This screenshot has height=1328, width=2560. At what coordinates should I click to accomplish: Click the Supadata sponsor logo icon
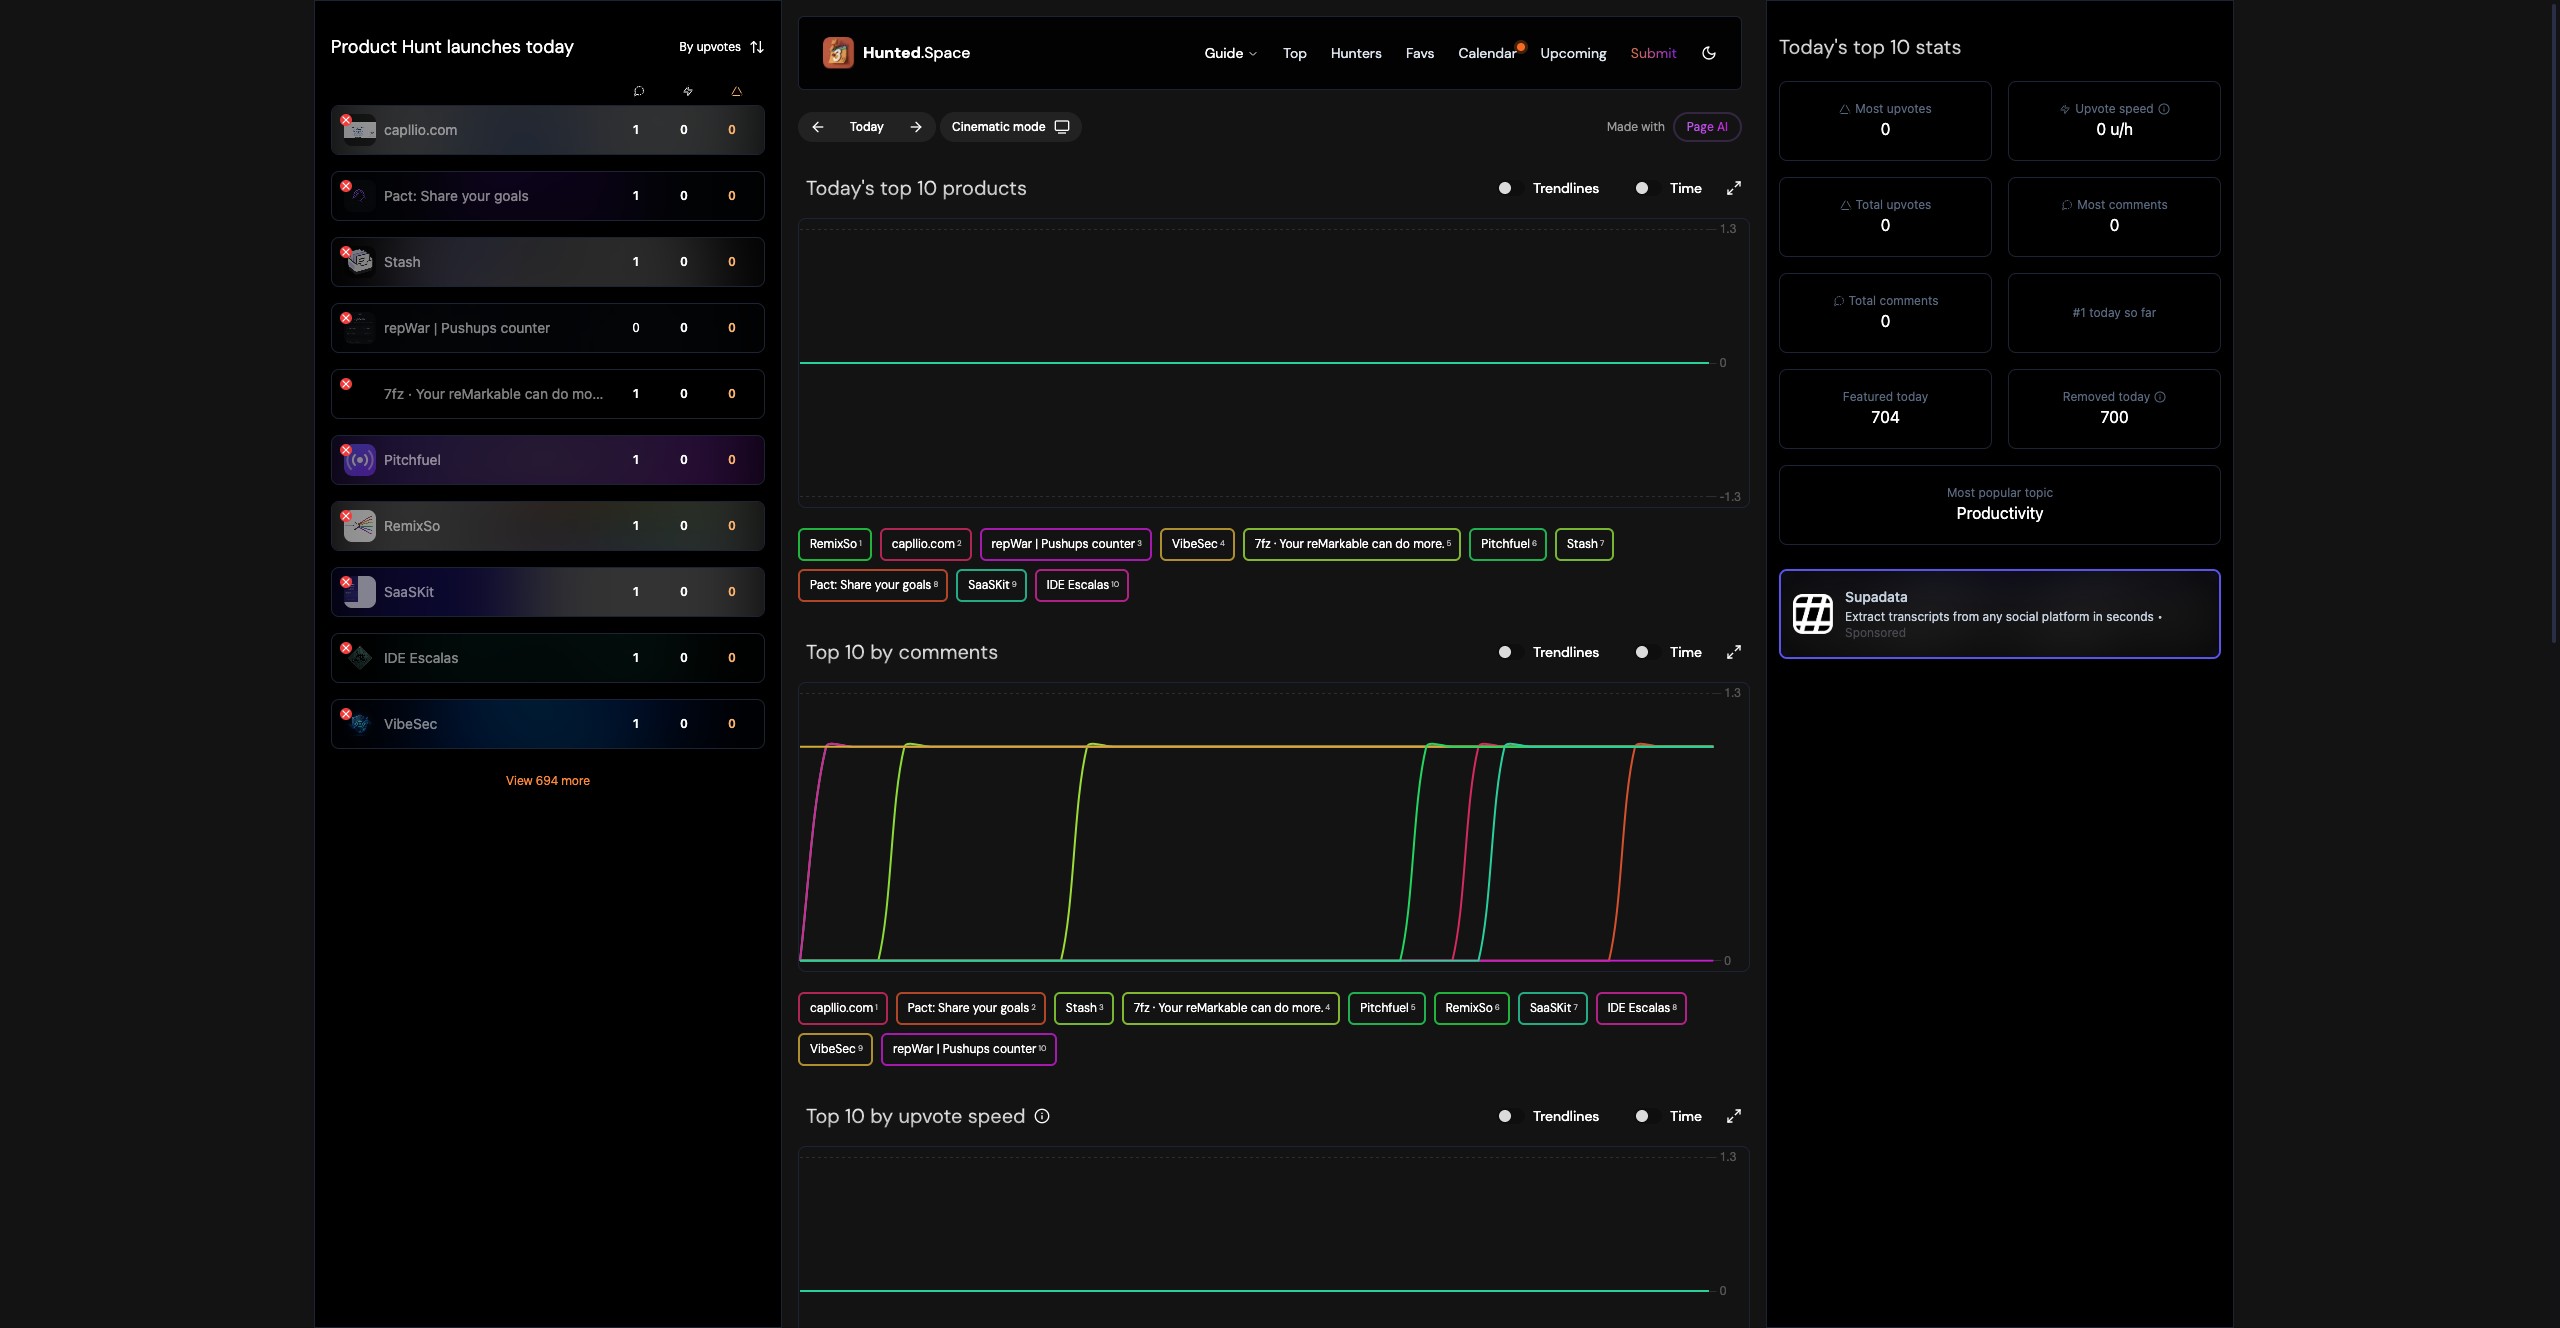(x=1813, y=614)
